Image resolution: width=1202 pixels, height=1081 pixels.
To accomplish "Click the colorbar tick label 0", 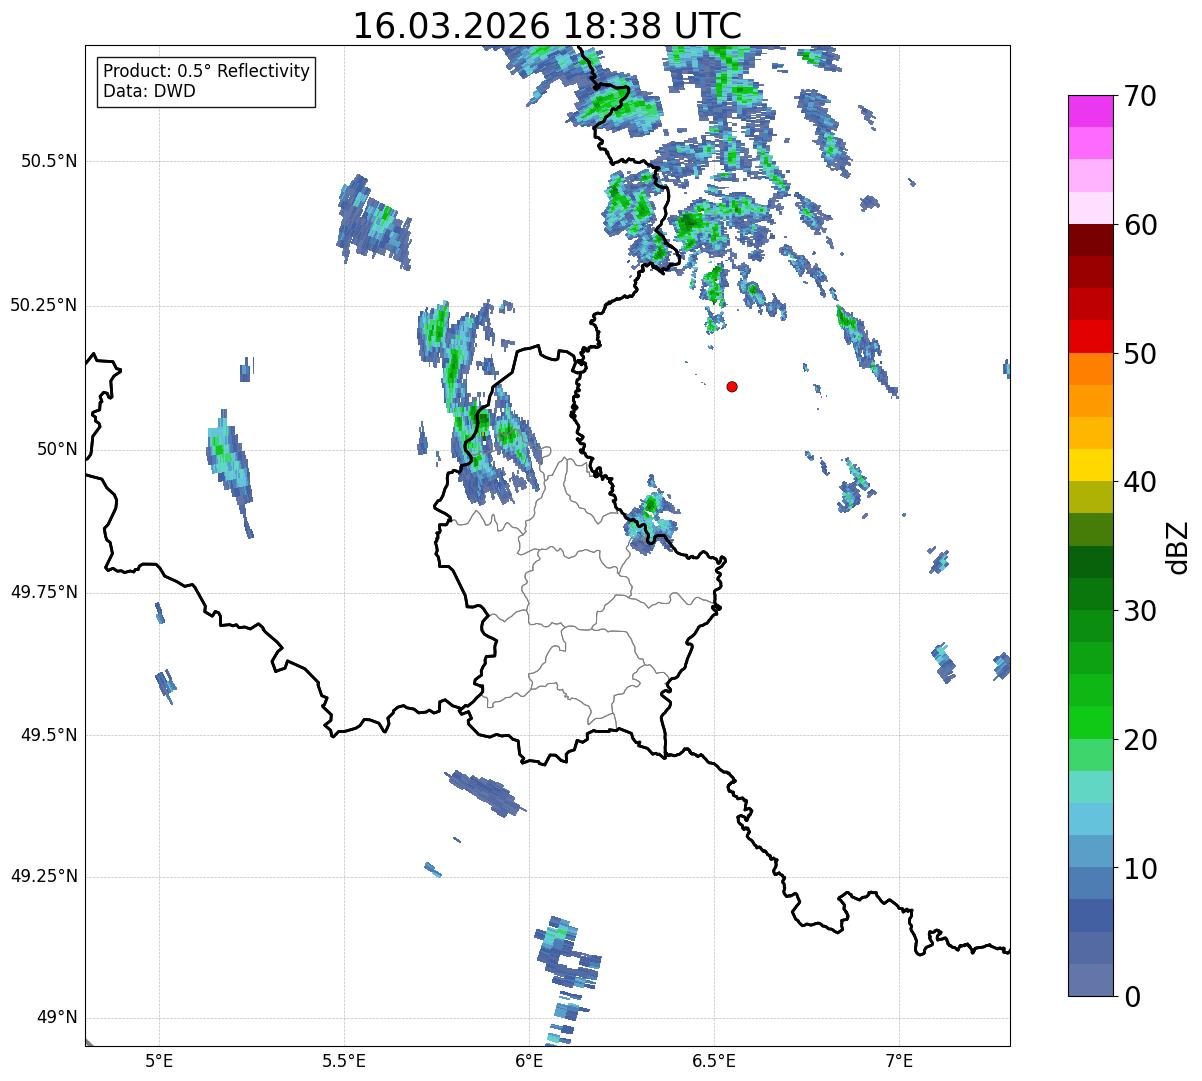I will click(x=1131, y=997).
